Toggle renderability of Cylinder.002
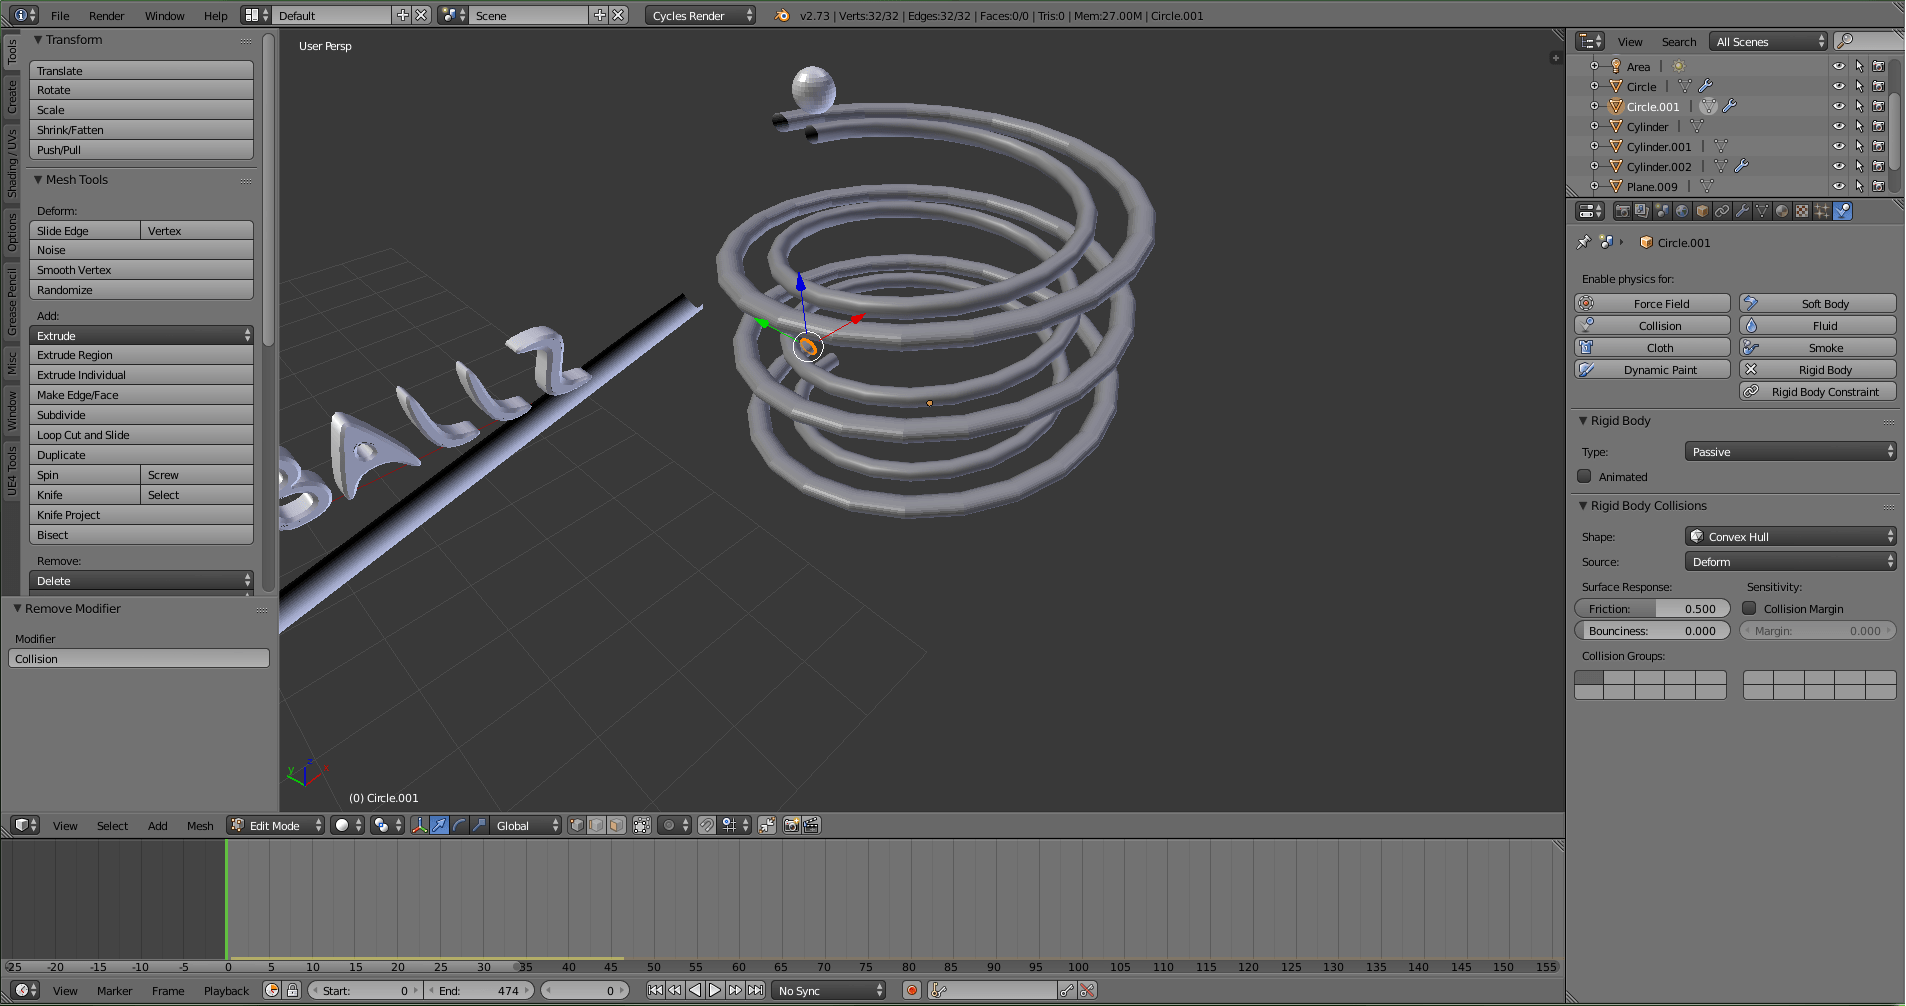Image resolution: width=1906 pixels, height=1006 pixels. [1879, 166]
